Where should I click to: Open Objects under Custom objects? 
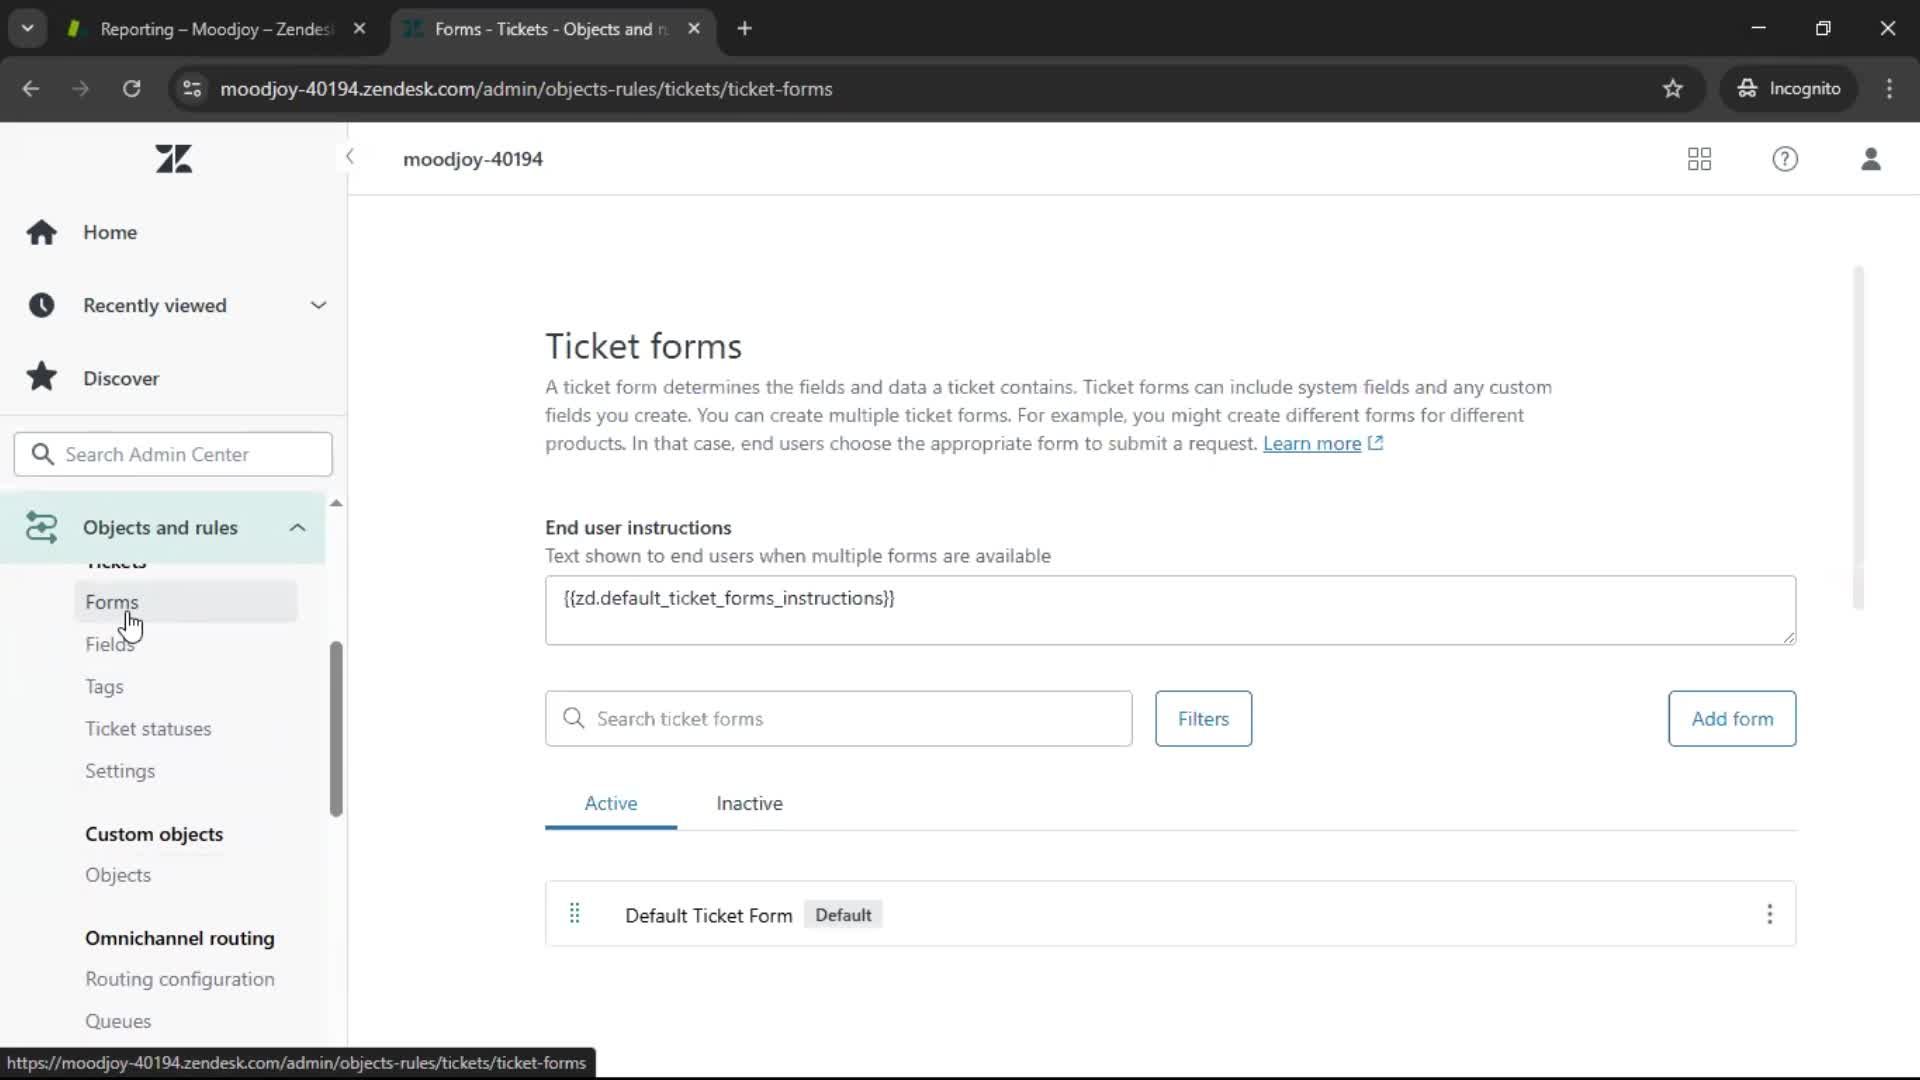[118, 875]
